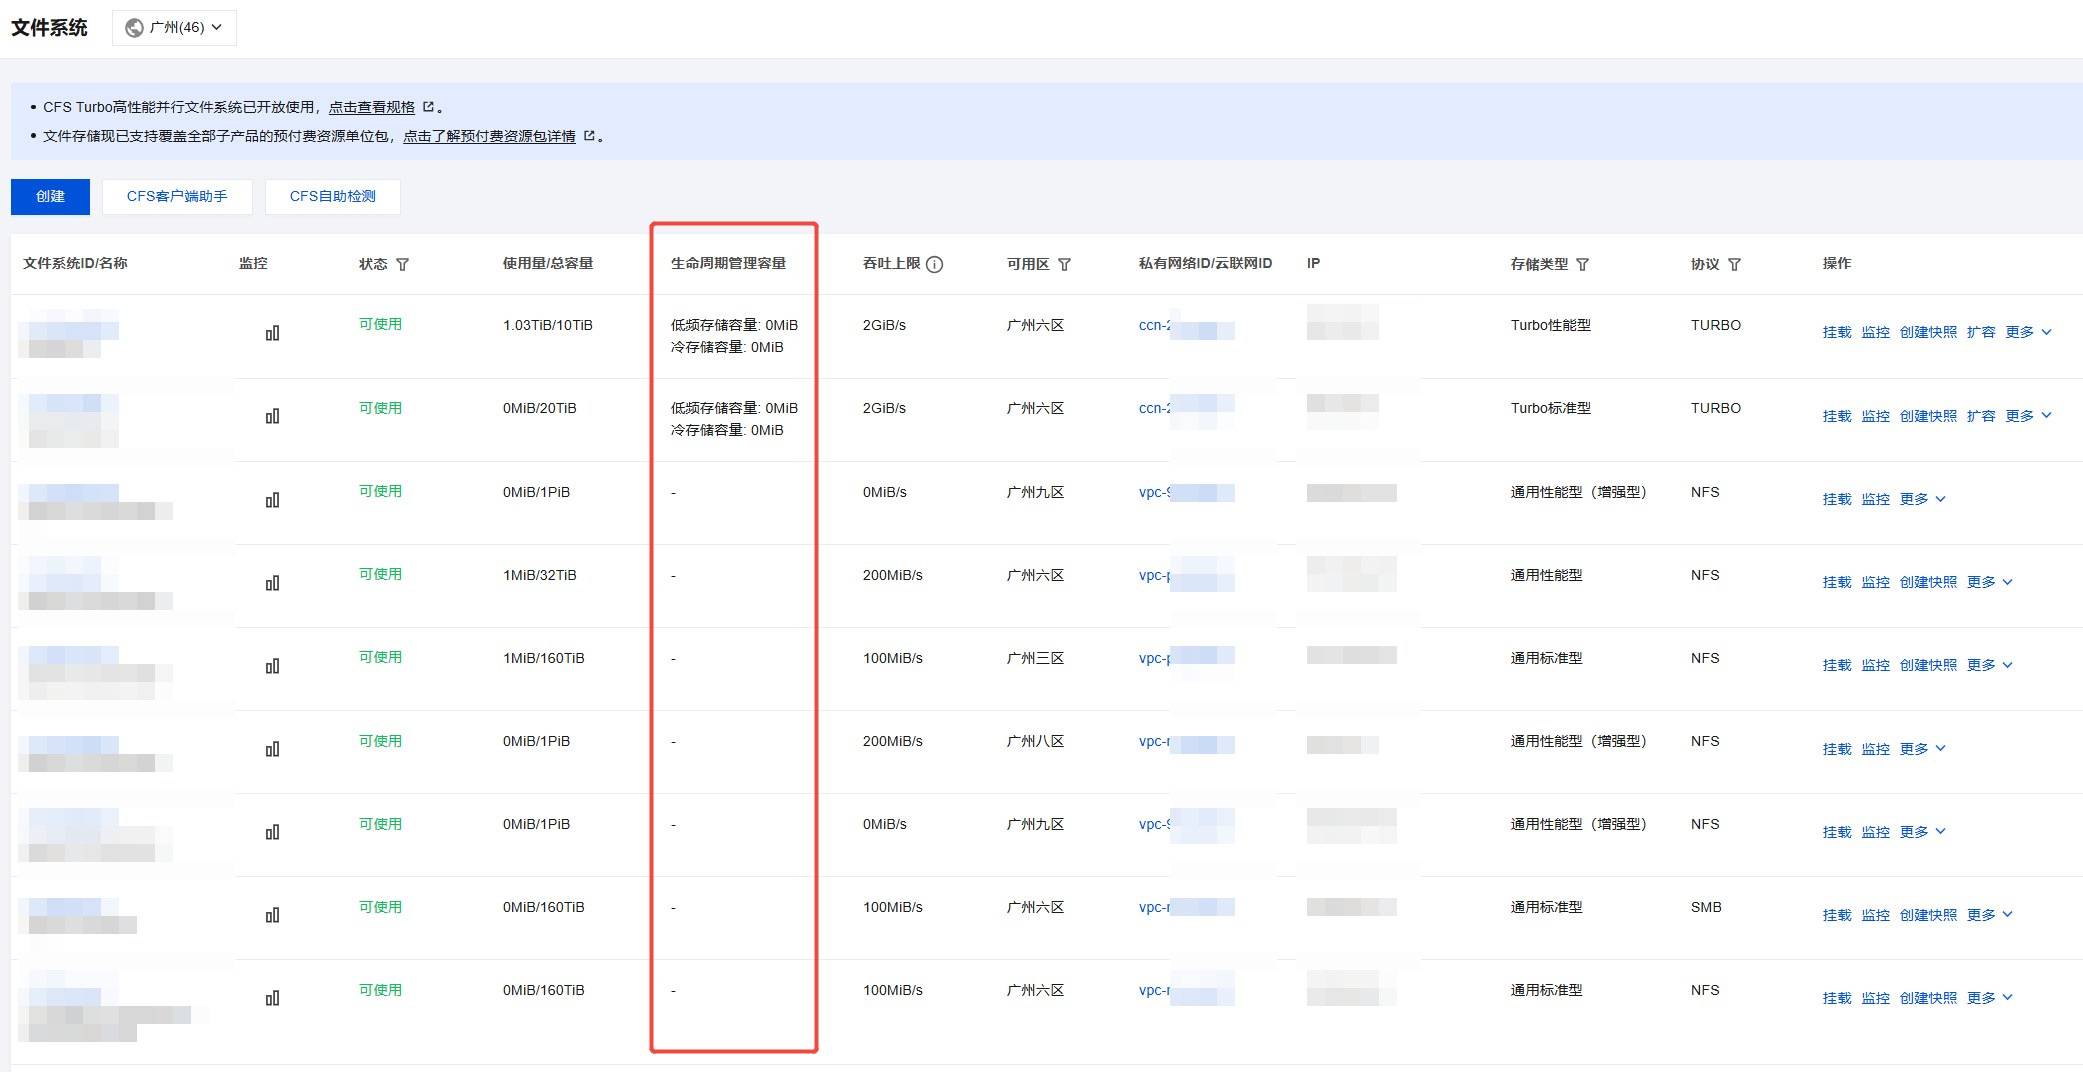The image size is (2083, 1072).
Task: Expand 更多 menu in first Turbo性能型 row
Action: pos(2028,332)
